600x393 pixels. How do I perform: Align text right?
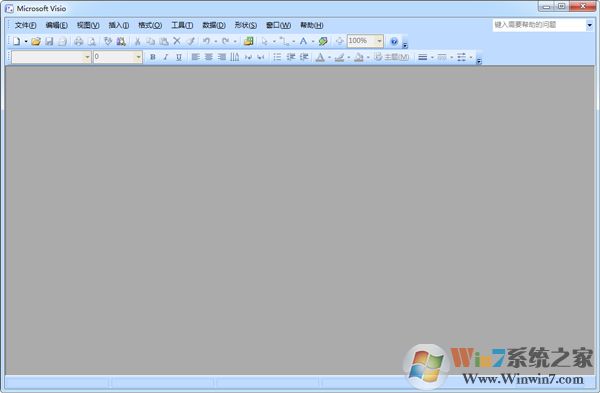tap(222, 57)
